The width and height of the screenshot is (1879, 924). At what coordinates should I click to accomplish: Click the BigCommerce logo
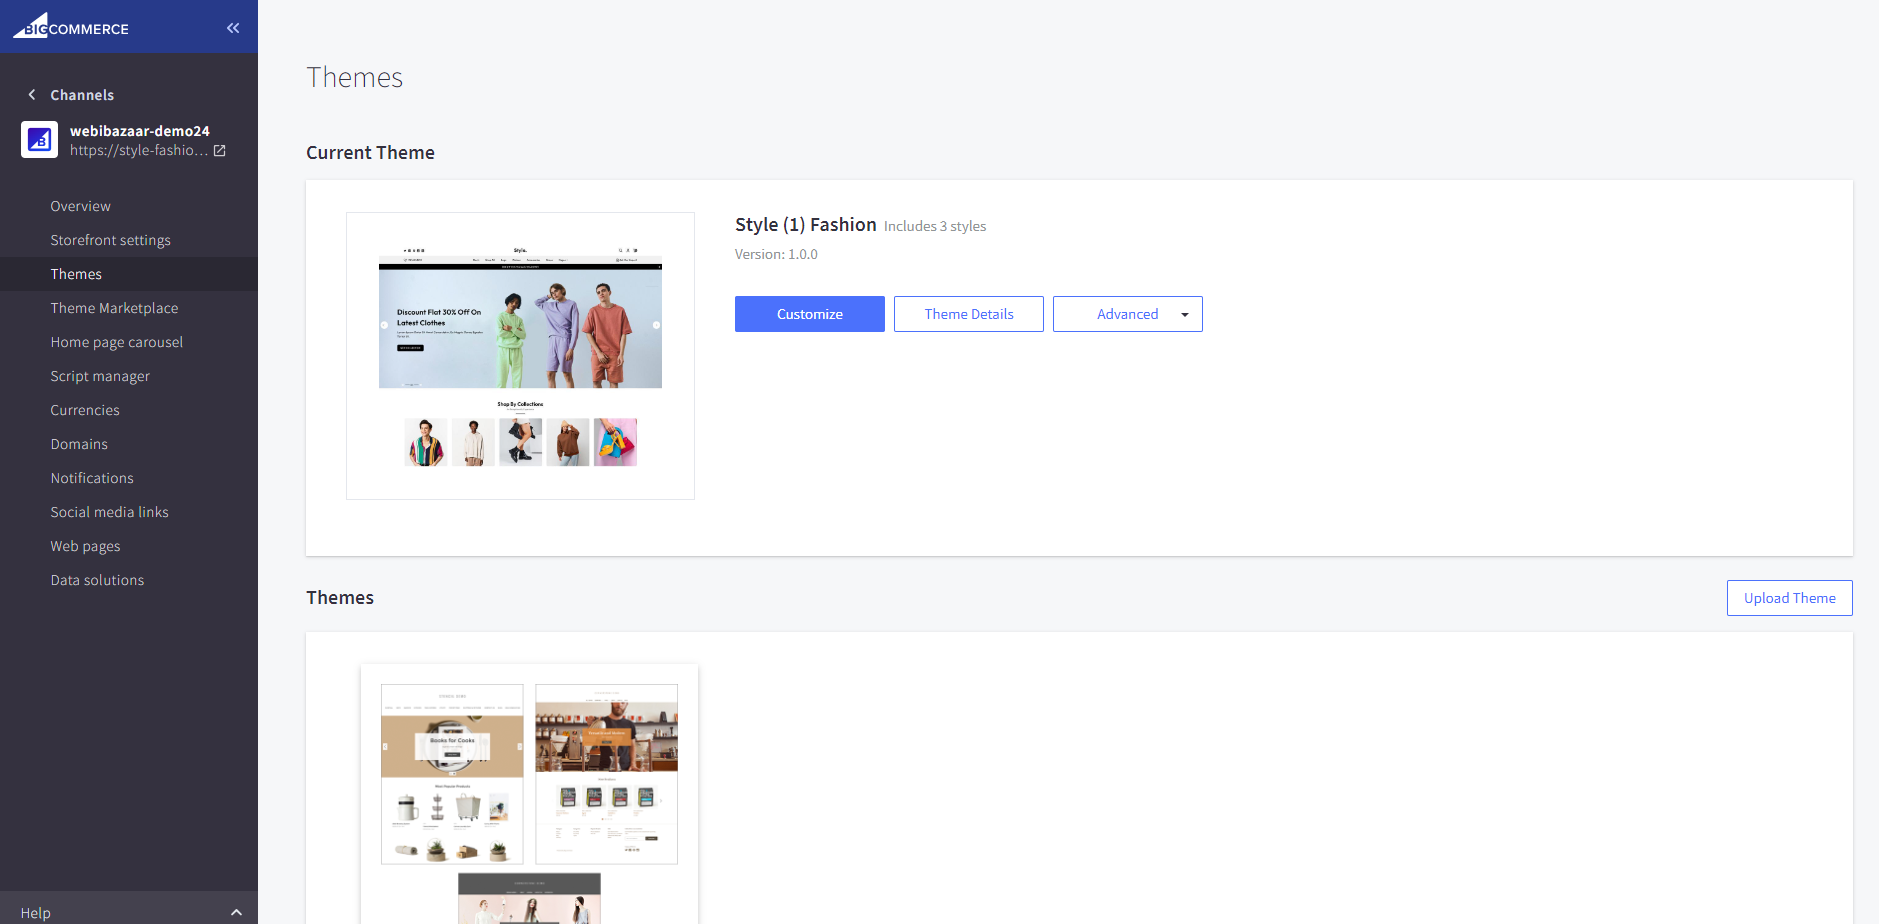[x=71, y=27]
